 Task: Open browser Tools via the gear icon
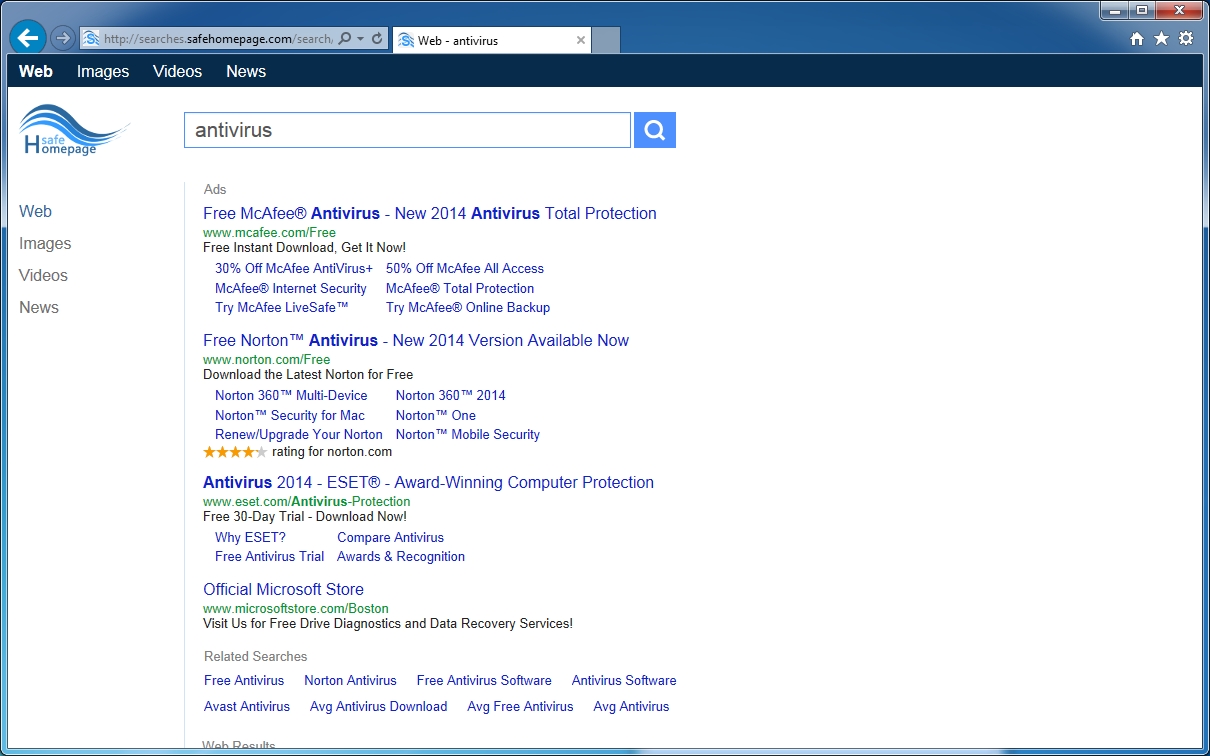click(x=1184, y=37)
